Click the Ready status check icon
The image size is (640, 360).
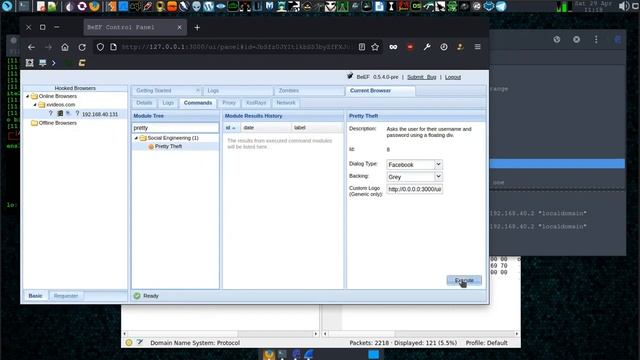click(137, 296)
